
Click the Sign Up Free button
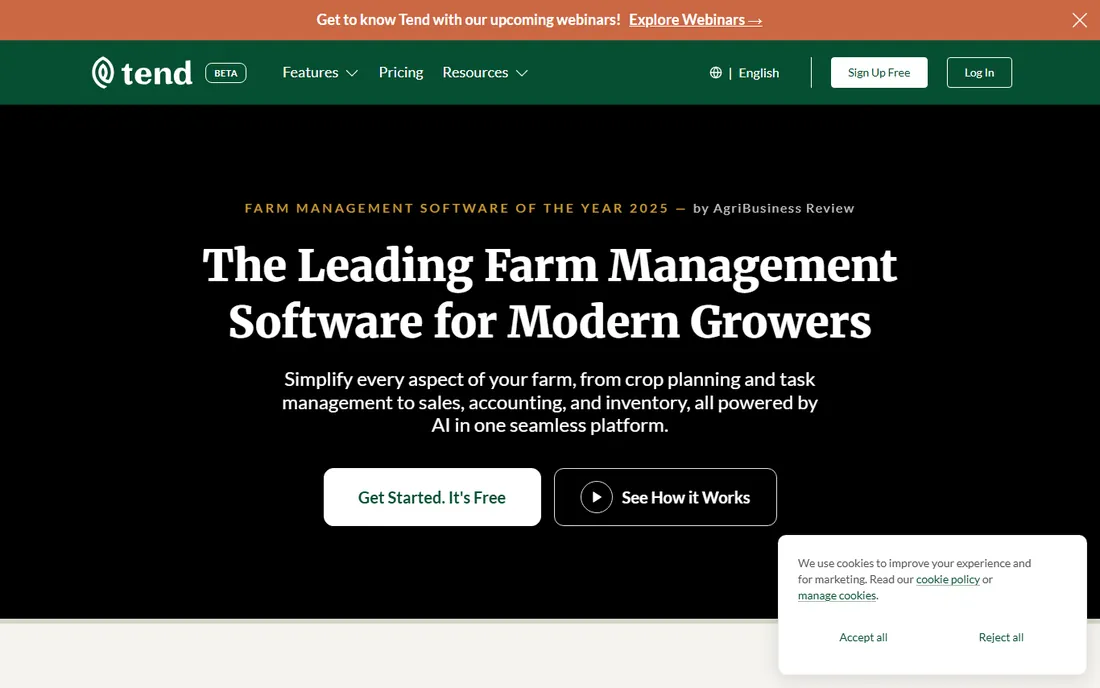pyautogui.click(x=879, y=72)
